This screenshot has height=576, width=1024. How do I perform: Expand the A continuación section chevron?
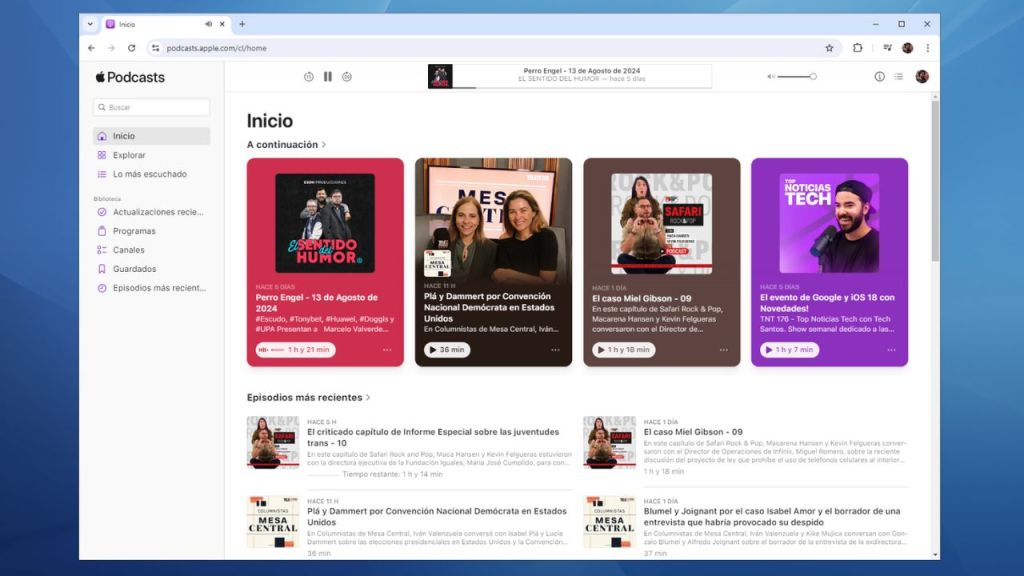point(324,144)
